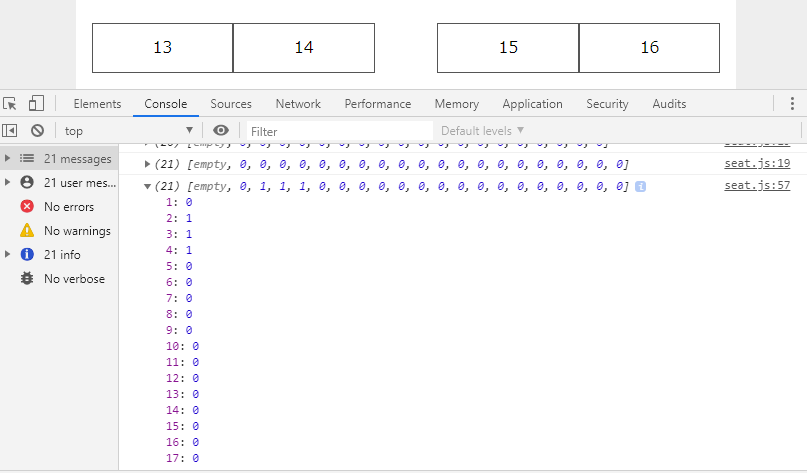The width and height of the screenshot is (807, 473).
Task: Expand the 21 info group
Action: click(x=7, y=254)
